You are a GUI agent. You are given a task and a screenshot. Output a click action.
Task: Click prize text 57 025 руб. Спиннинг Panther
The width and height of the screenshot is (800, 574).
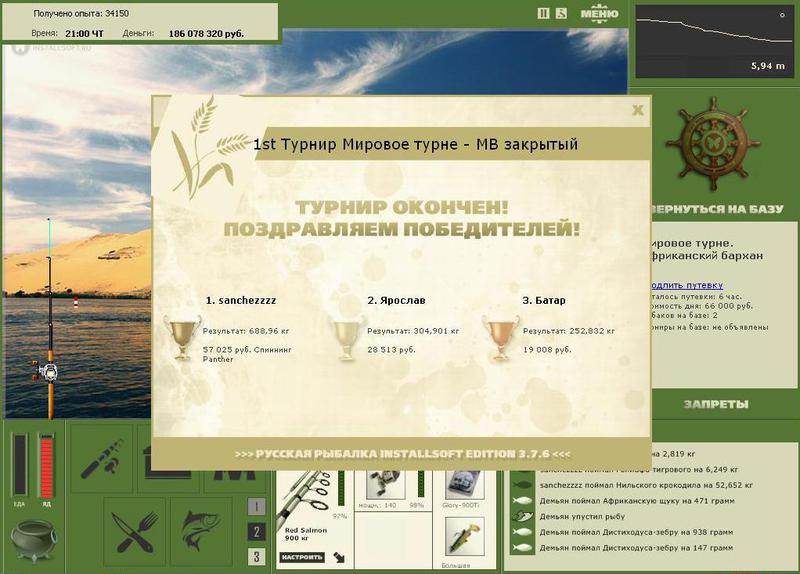(x=247, y=355)
